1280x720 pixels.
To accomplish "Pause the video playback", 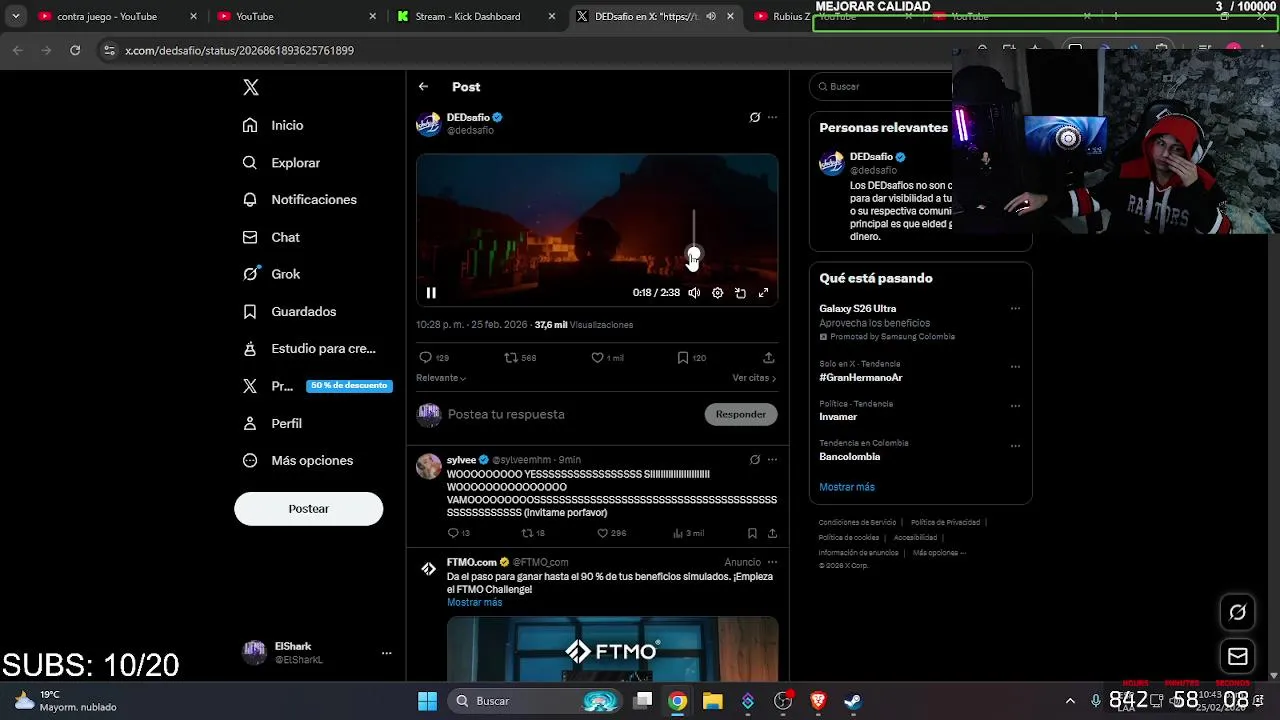I will click(431, 293).
